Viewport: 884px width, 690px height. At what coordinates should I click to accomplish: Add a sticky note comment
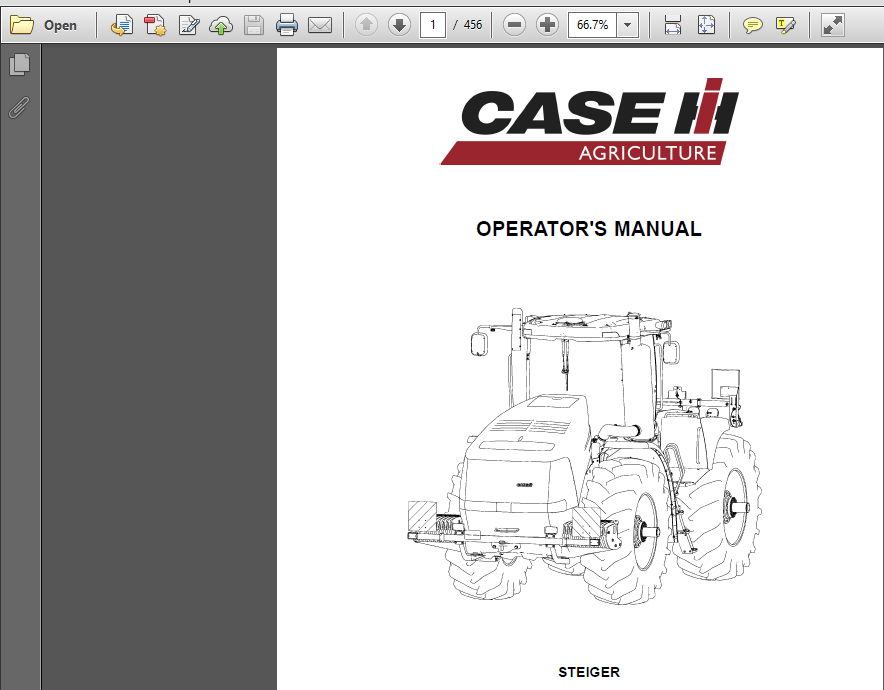pos(753,25)
